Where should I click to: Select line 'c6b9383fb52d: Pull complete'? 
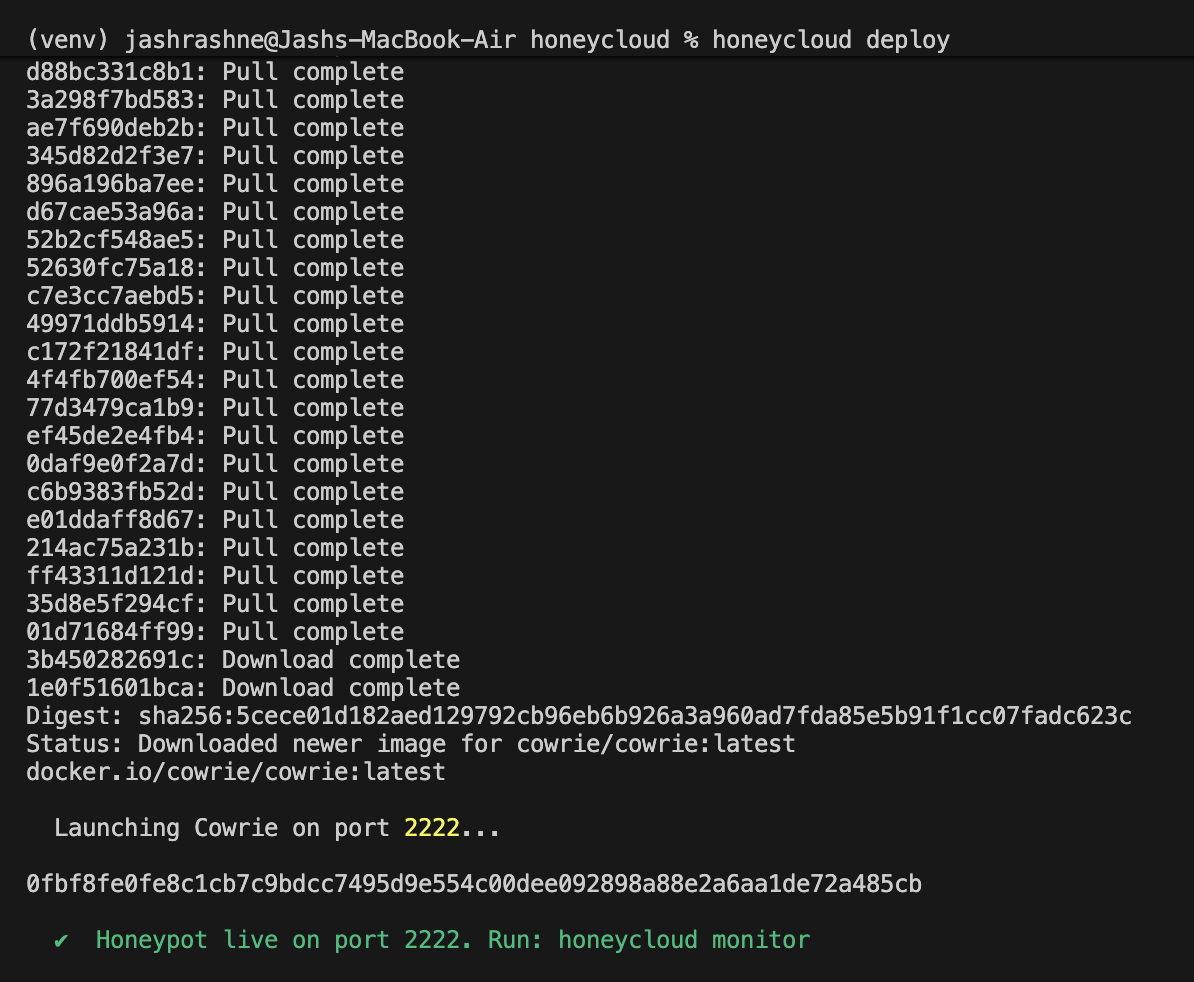(x=215, y=492)
